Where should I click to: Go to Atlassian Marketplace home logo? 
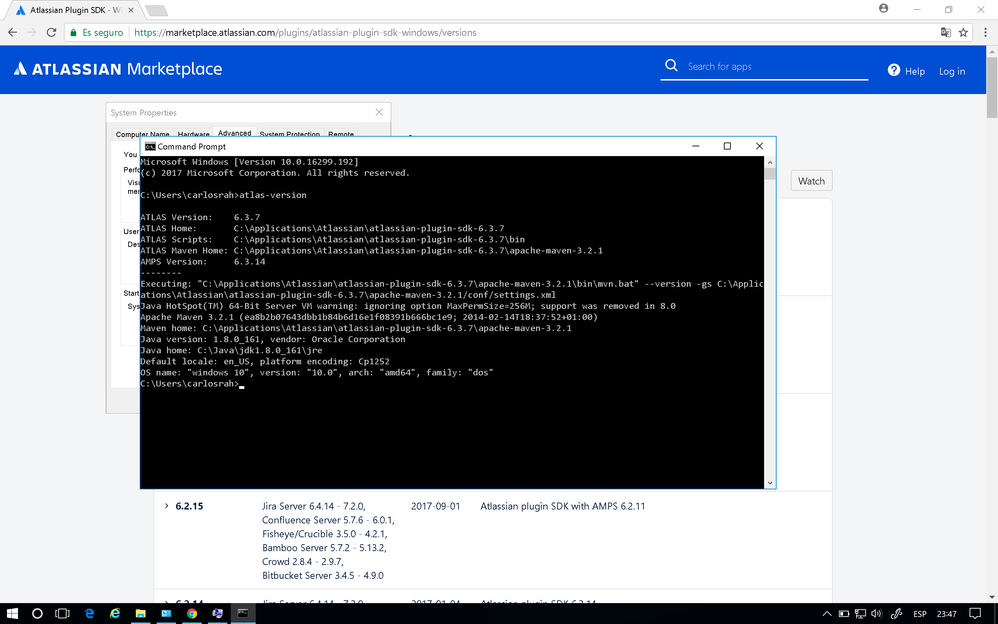pyautogui.click(x=118, y=69)
